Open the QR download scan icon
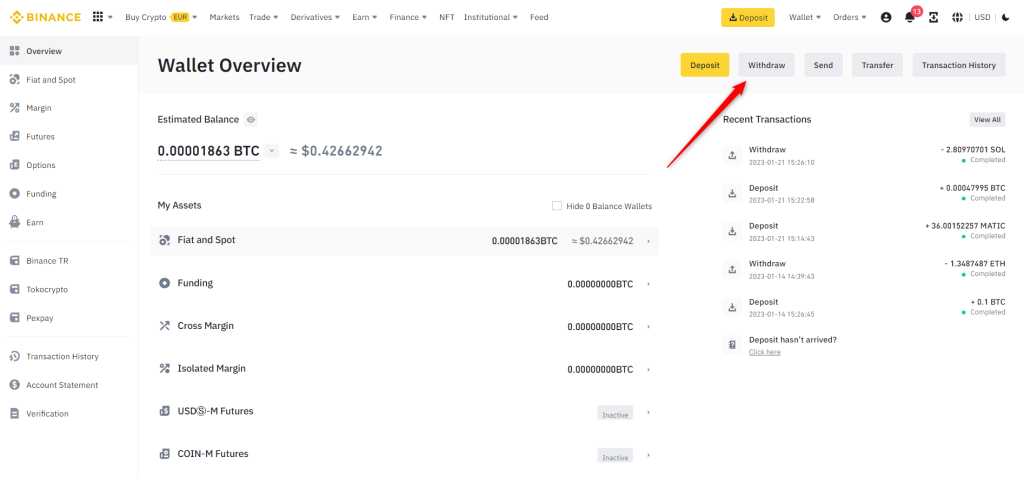The height and width of the screenshot is (477, 1024). click(x=934, y=18)
